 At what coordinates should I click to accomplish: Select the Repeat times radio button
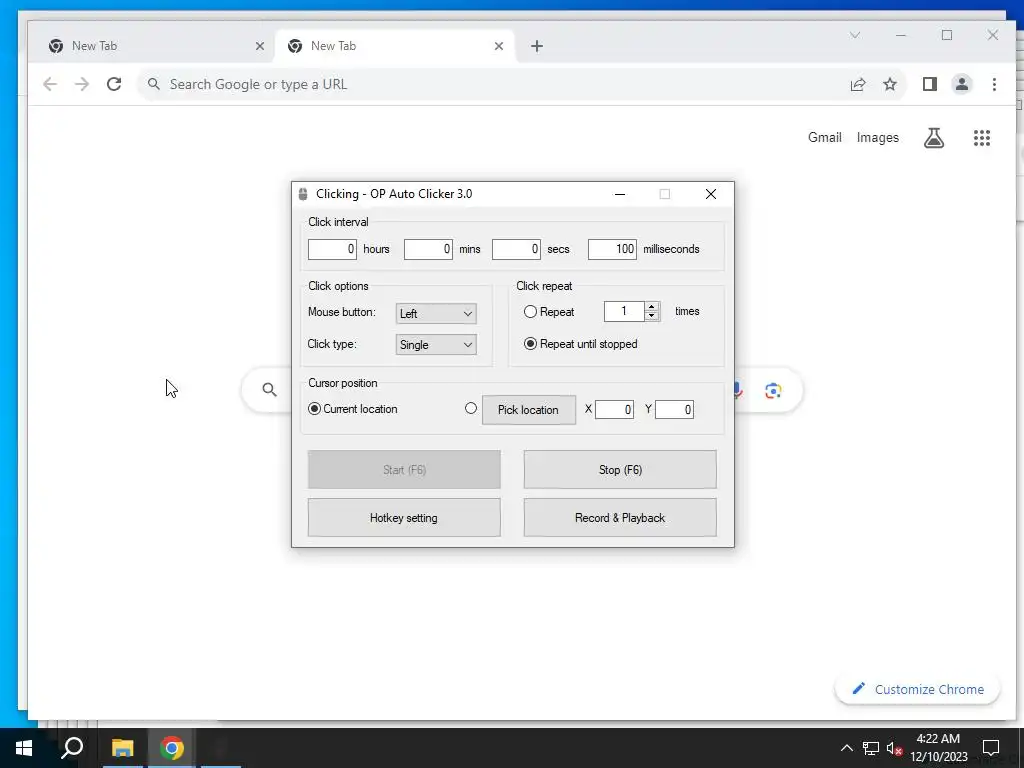pyautogui.click(x=530, y=312)
